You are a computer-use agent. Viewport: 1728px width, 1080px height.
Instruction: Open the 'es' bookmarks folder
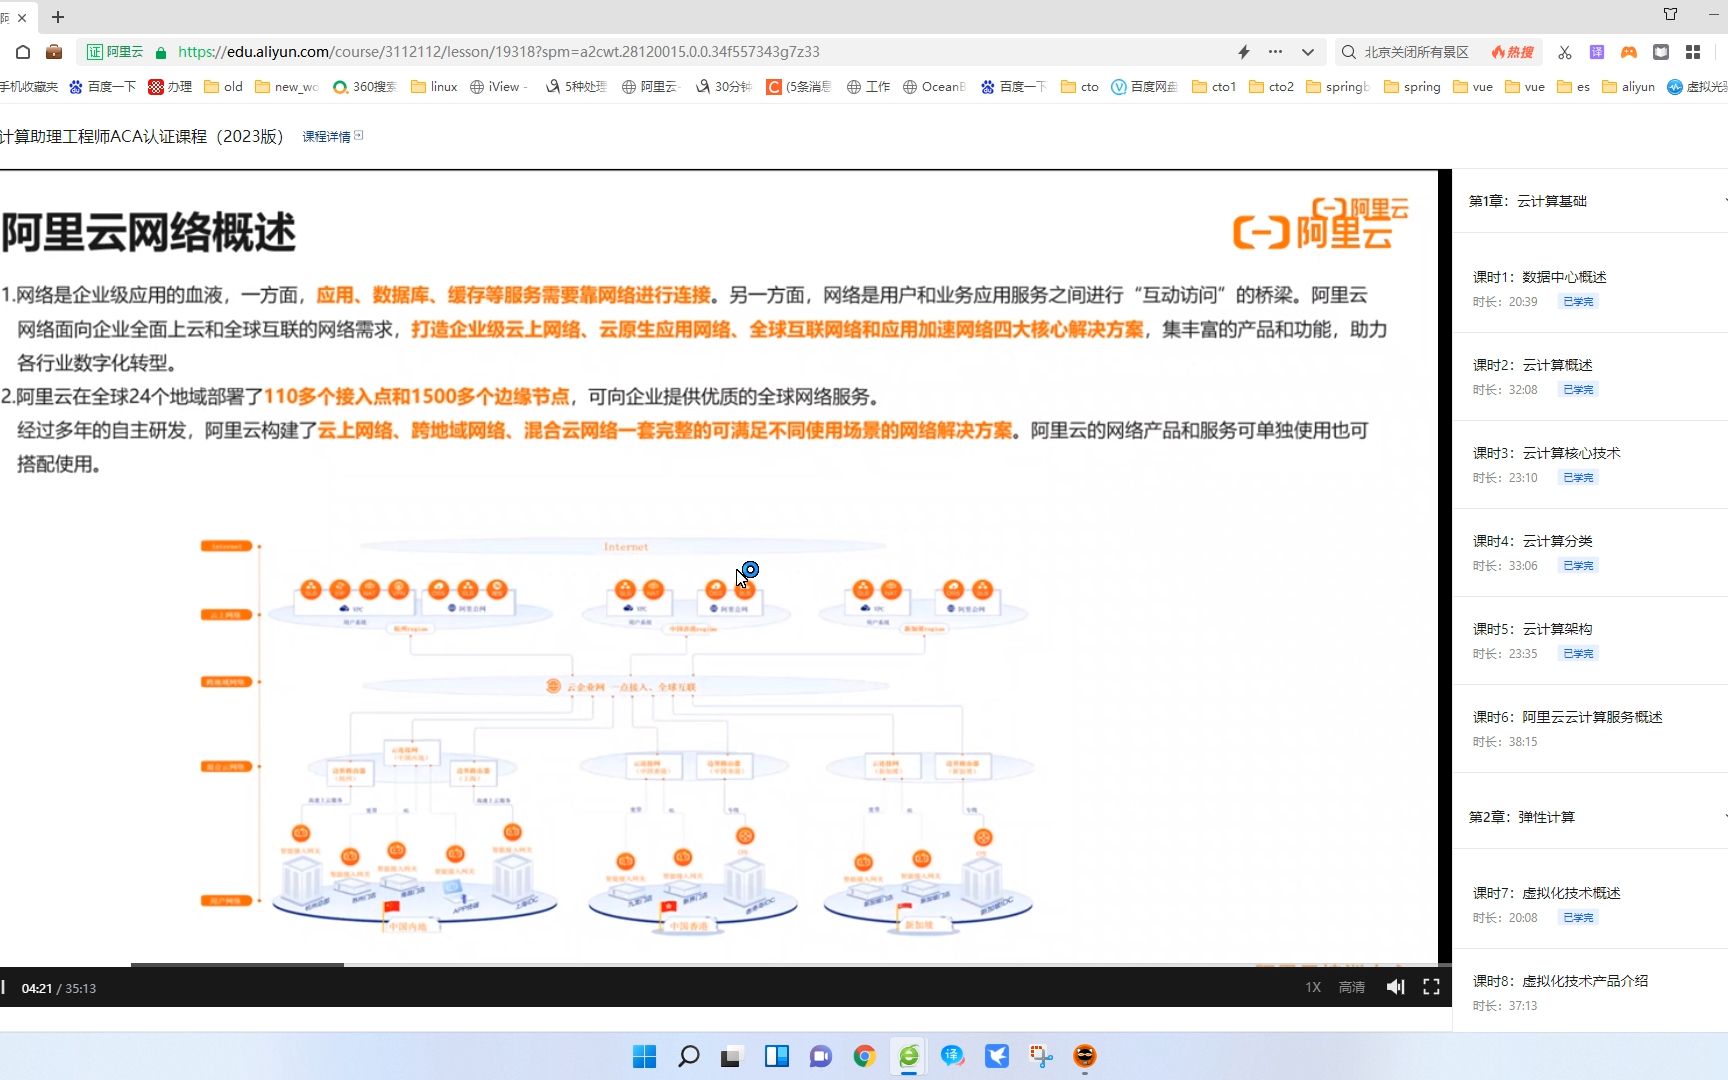pyautogui.click(x=1573, y=87)
